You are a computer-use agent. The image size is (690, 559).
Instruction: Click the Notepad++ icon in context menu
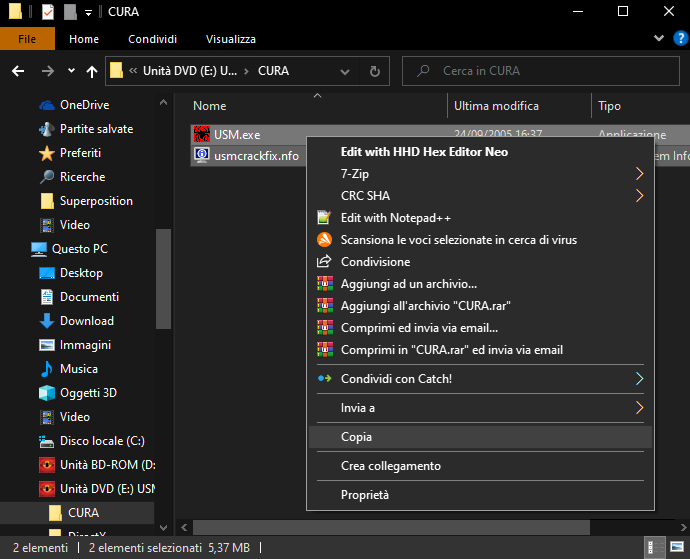click(x=324, y=217)
